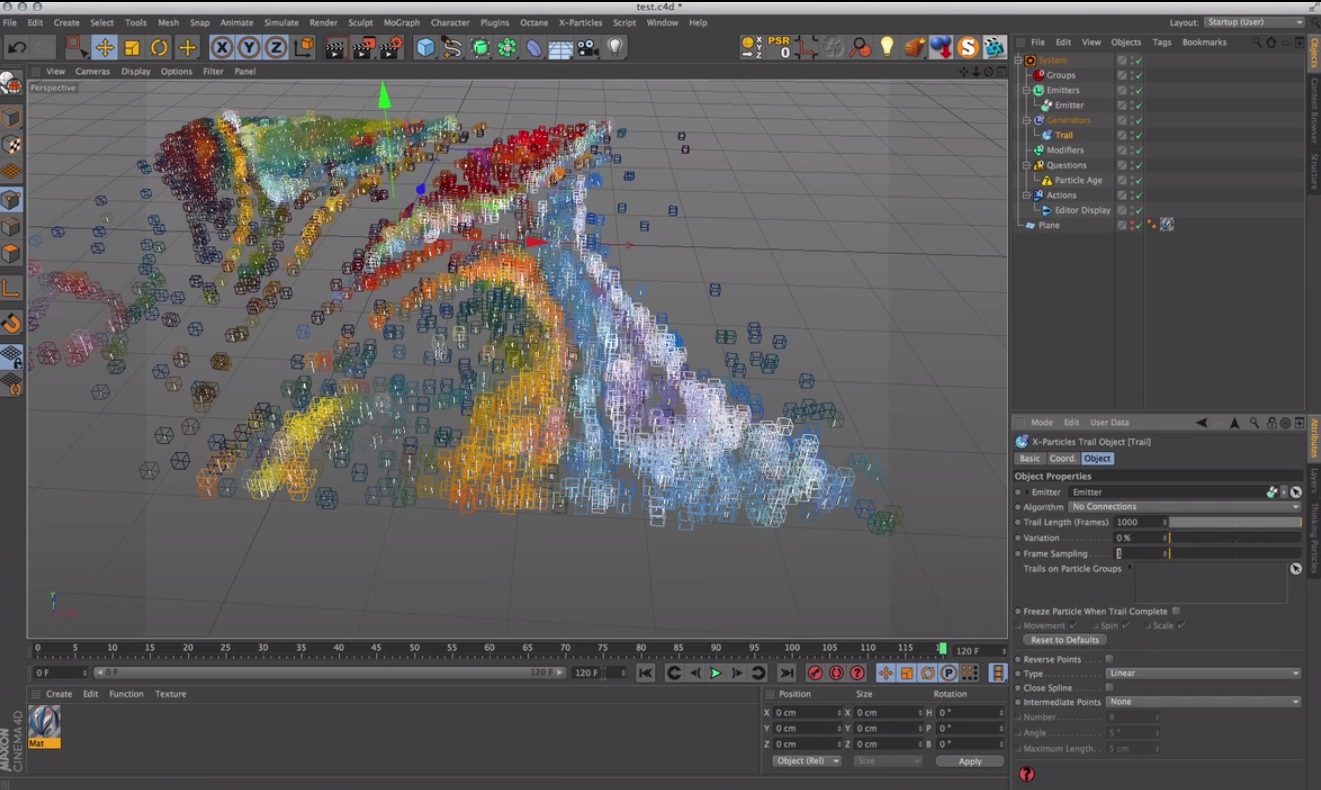Select the Rotate tool icon
Viewport: 1321px width, 790px height.
point(159,47)
